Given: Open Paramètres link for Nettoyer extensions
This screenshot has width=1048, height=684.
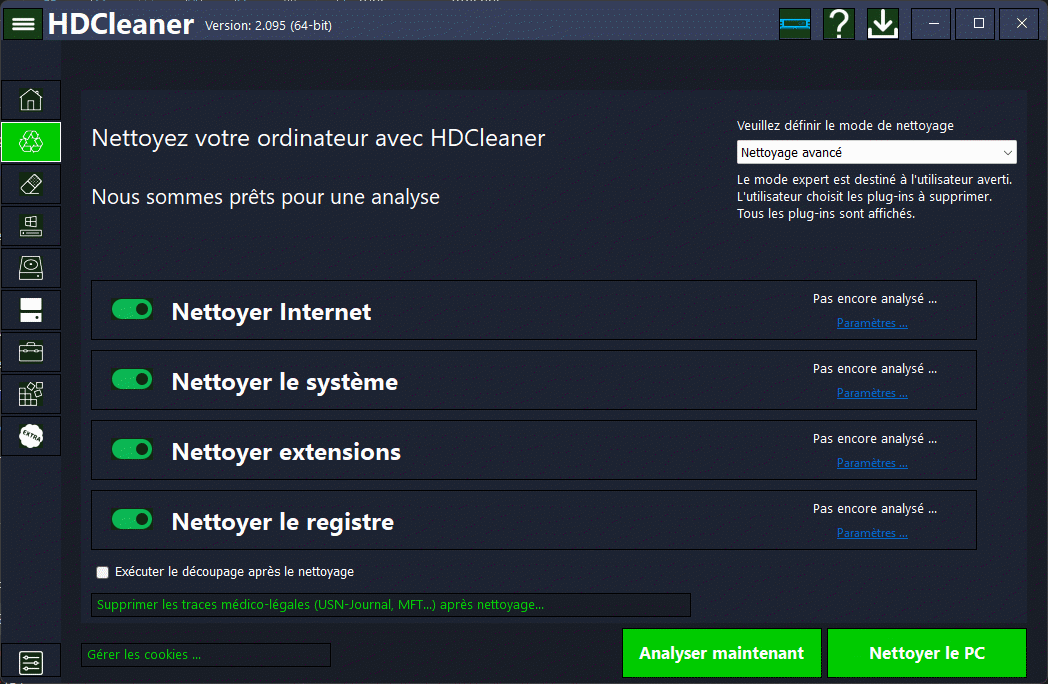Looking at the screenshot, I should [872, 463].
